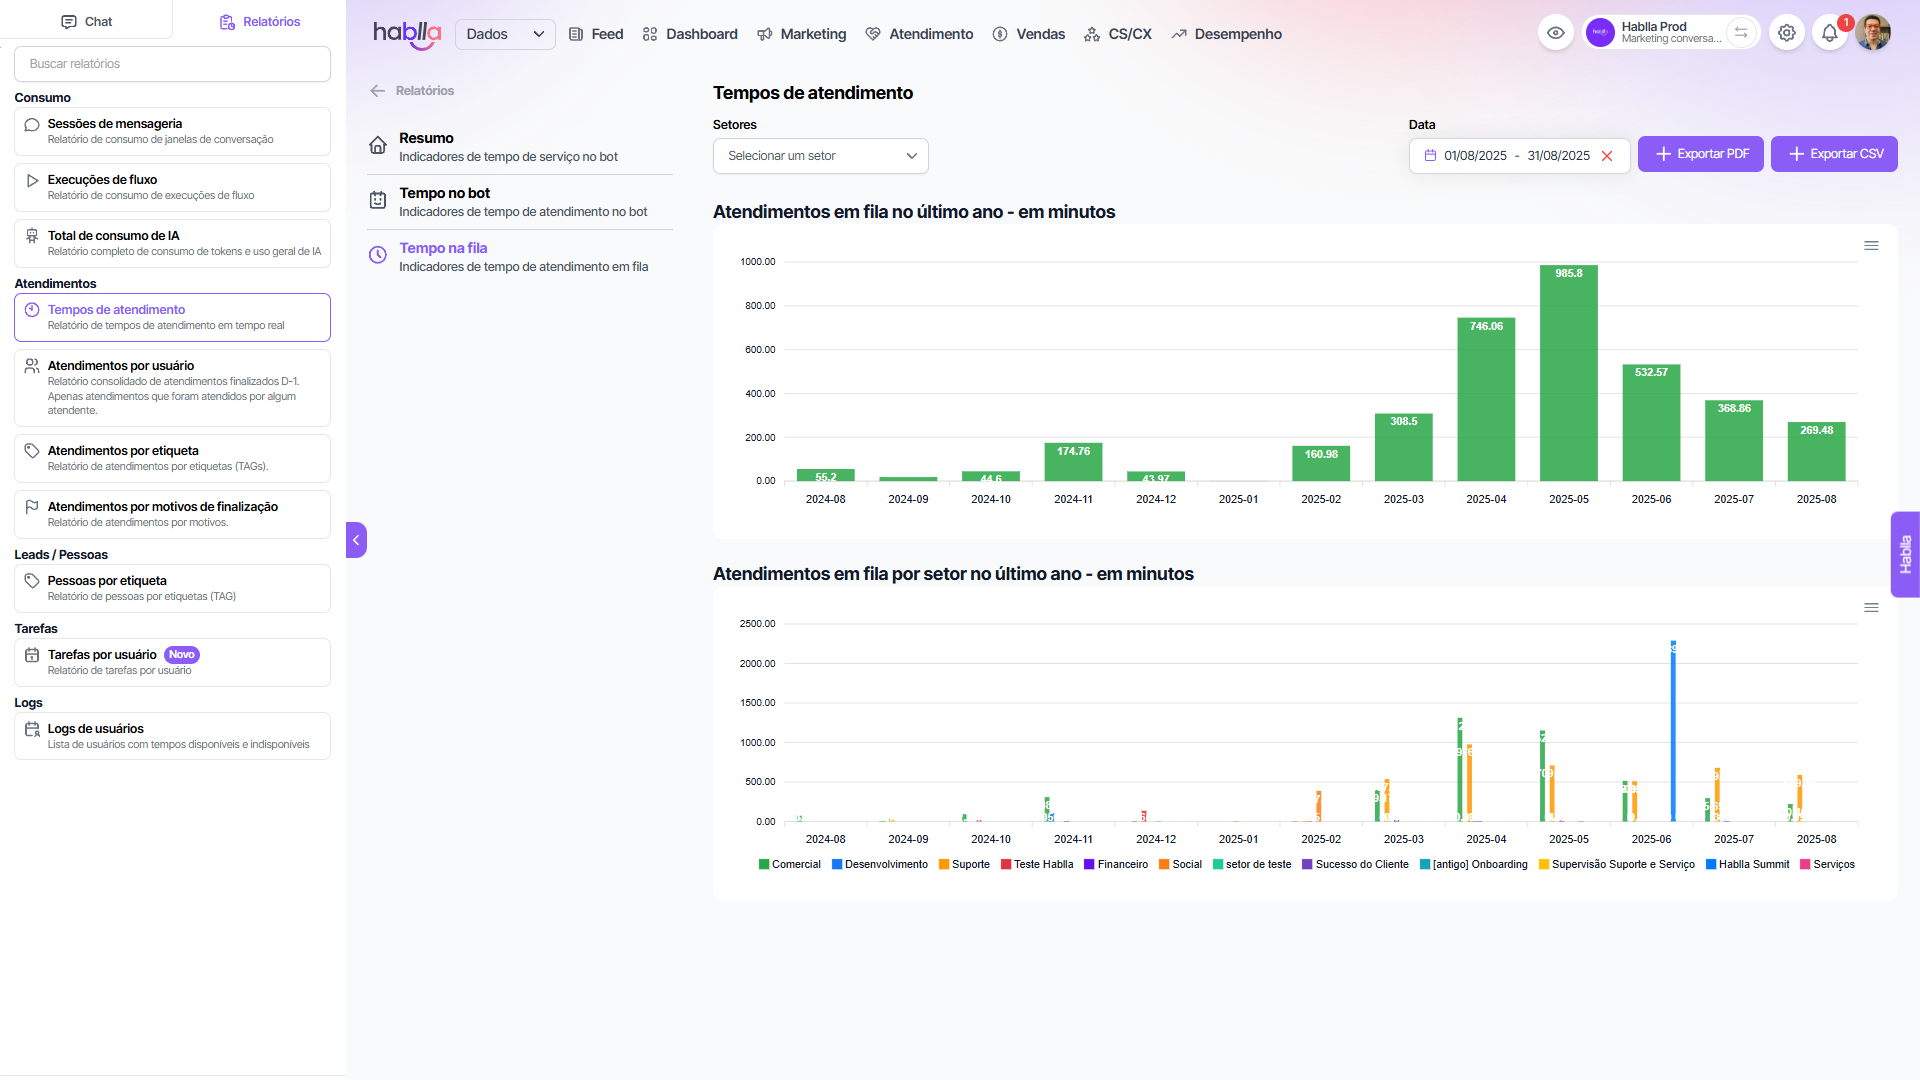Click the user profile avatar
This screenshot has height=1080, width=1920.
click(x=1873, y=33)
